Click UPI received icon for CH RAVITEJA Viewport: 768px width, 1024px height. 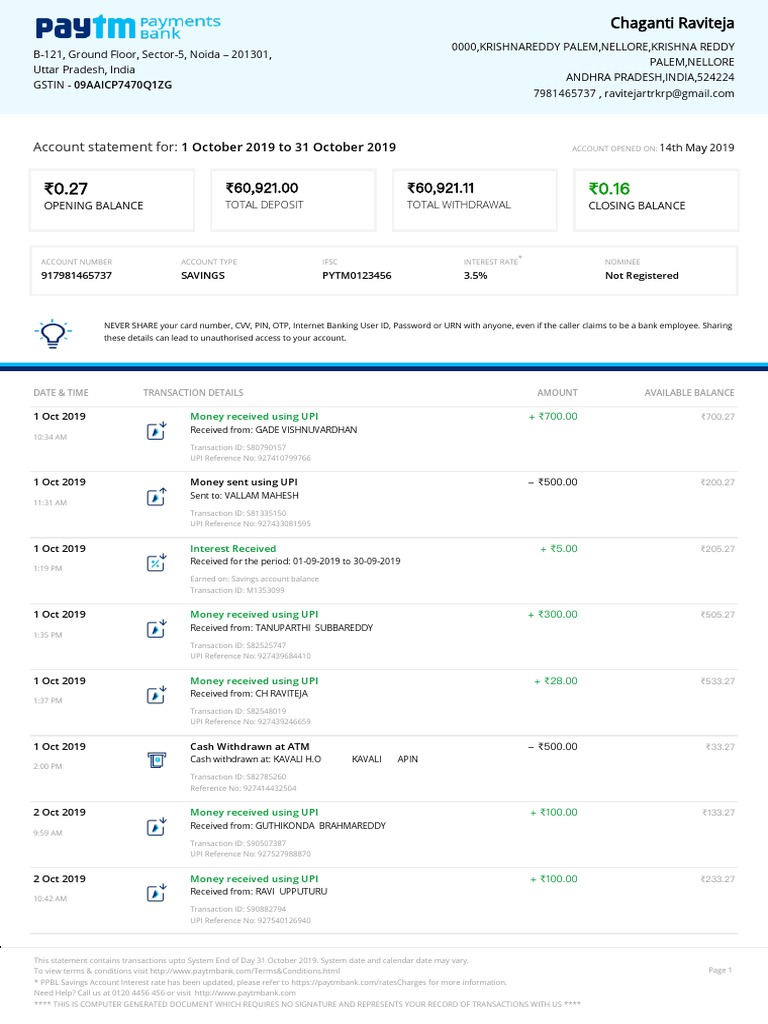click(156, 694)
